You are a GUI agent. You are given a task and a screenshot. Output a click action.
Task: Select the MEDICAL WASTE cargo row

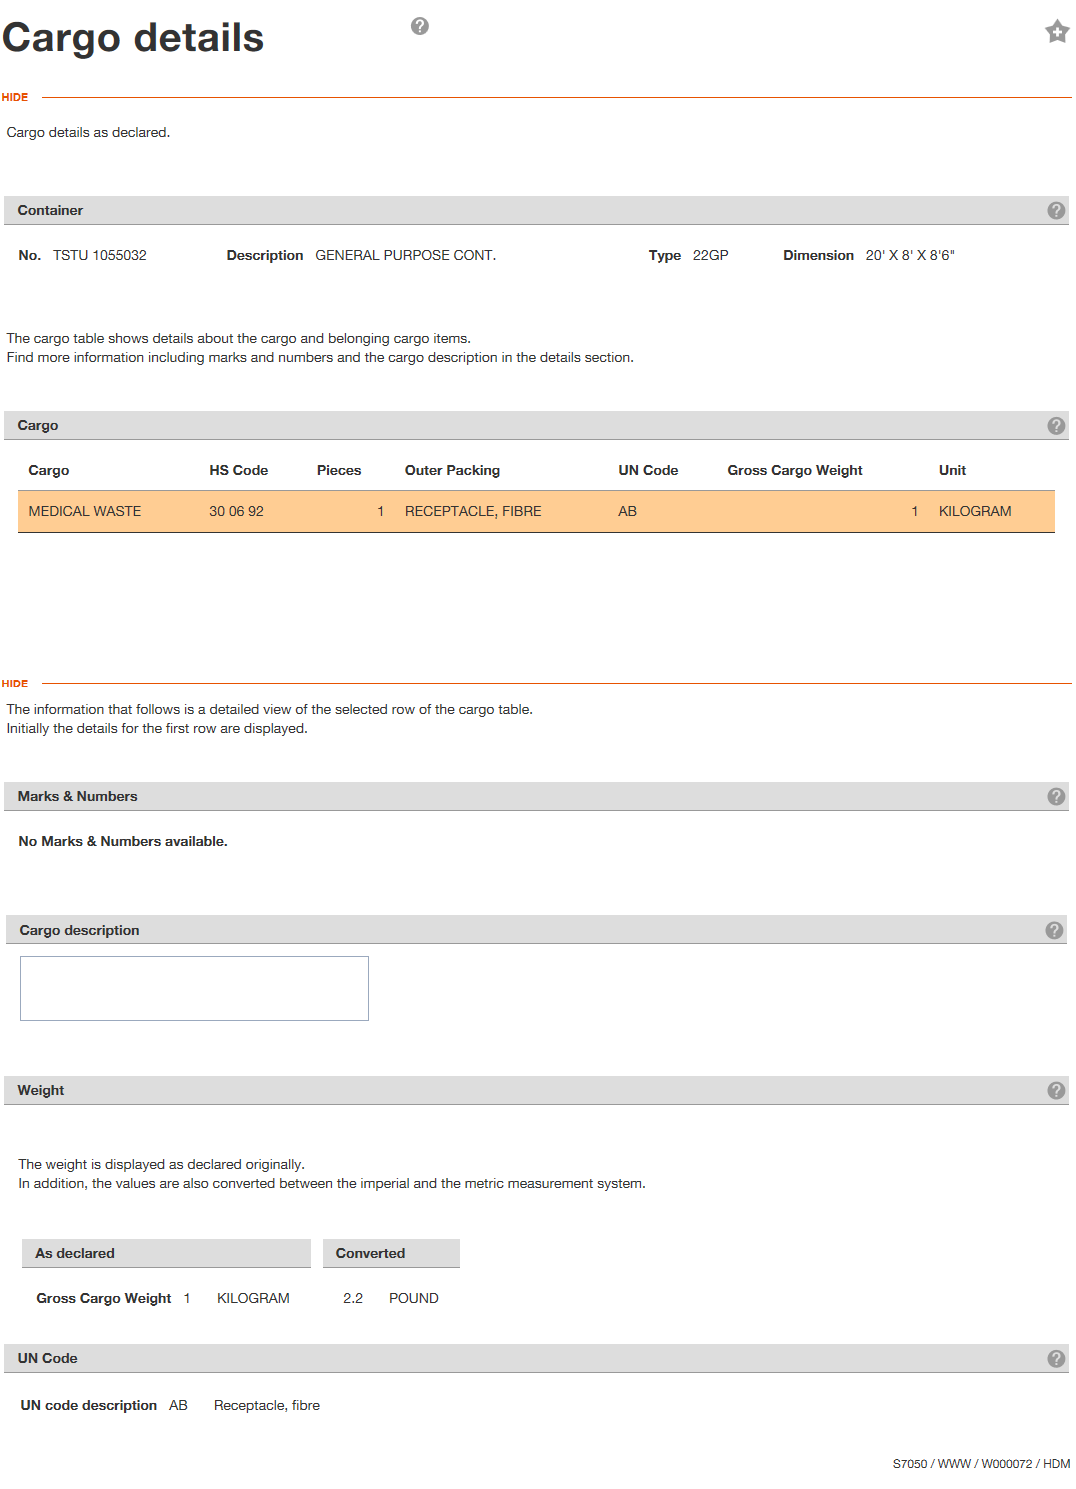click(x=536, y=511)
